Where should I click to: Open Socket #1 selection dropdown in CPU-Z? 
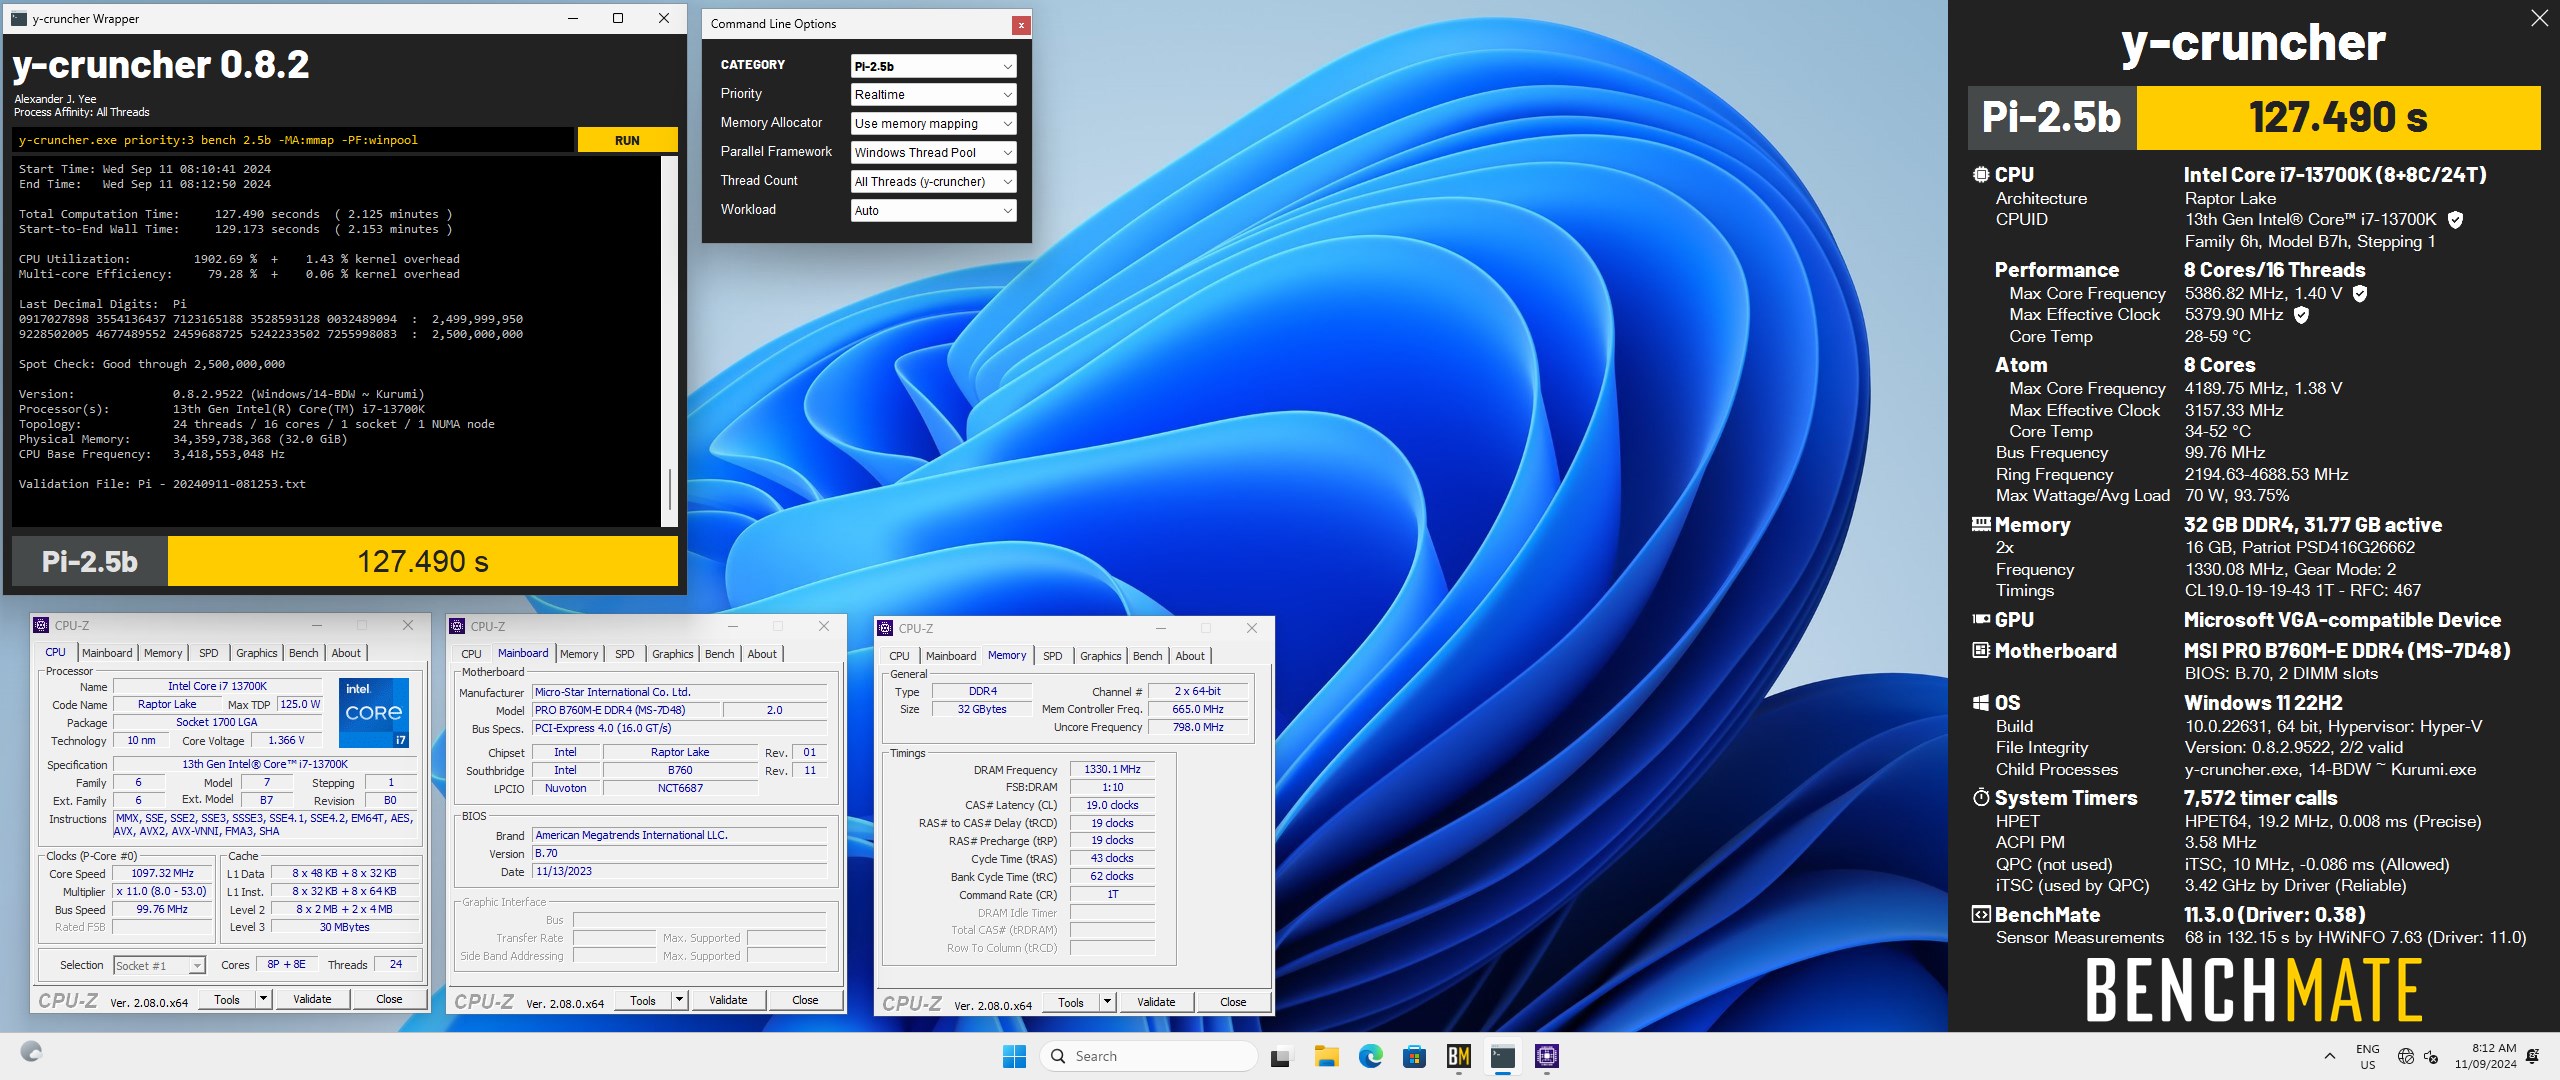[x=159, y=965]
